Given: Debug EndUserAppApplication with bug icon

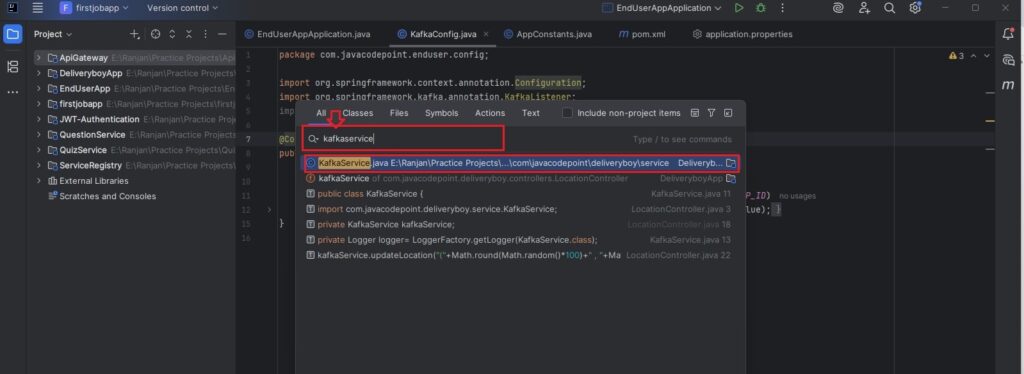Looking at the screenshot, I should pyautogui.click(x=761, y=8).
